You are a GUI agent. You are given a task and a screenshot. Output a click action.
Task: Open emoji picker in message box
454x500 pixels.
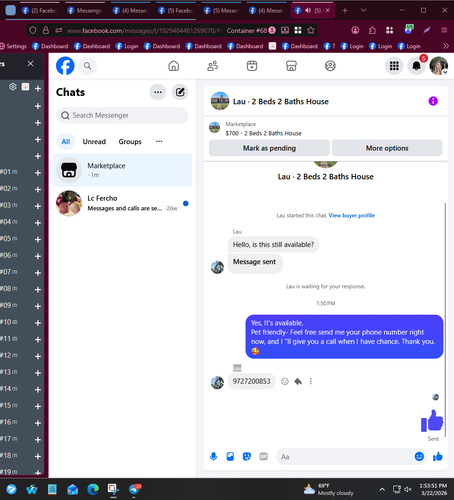[x=419, y=456]
